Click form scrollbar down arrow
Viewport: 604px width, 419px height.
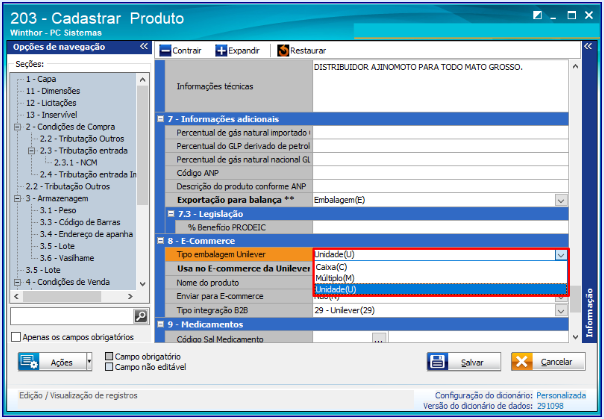(x=575, y=337)
